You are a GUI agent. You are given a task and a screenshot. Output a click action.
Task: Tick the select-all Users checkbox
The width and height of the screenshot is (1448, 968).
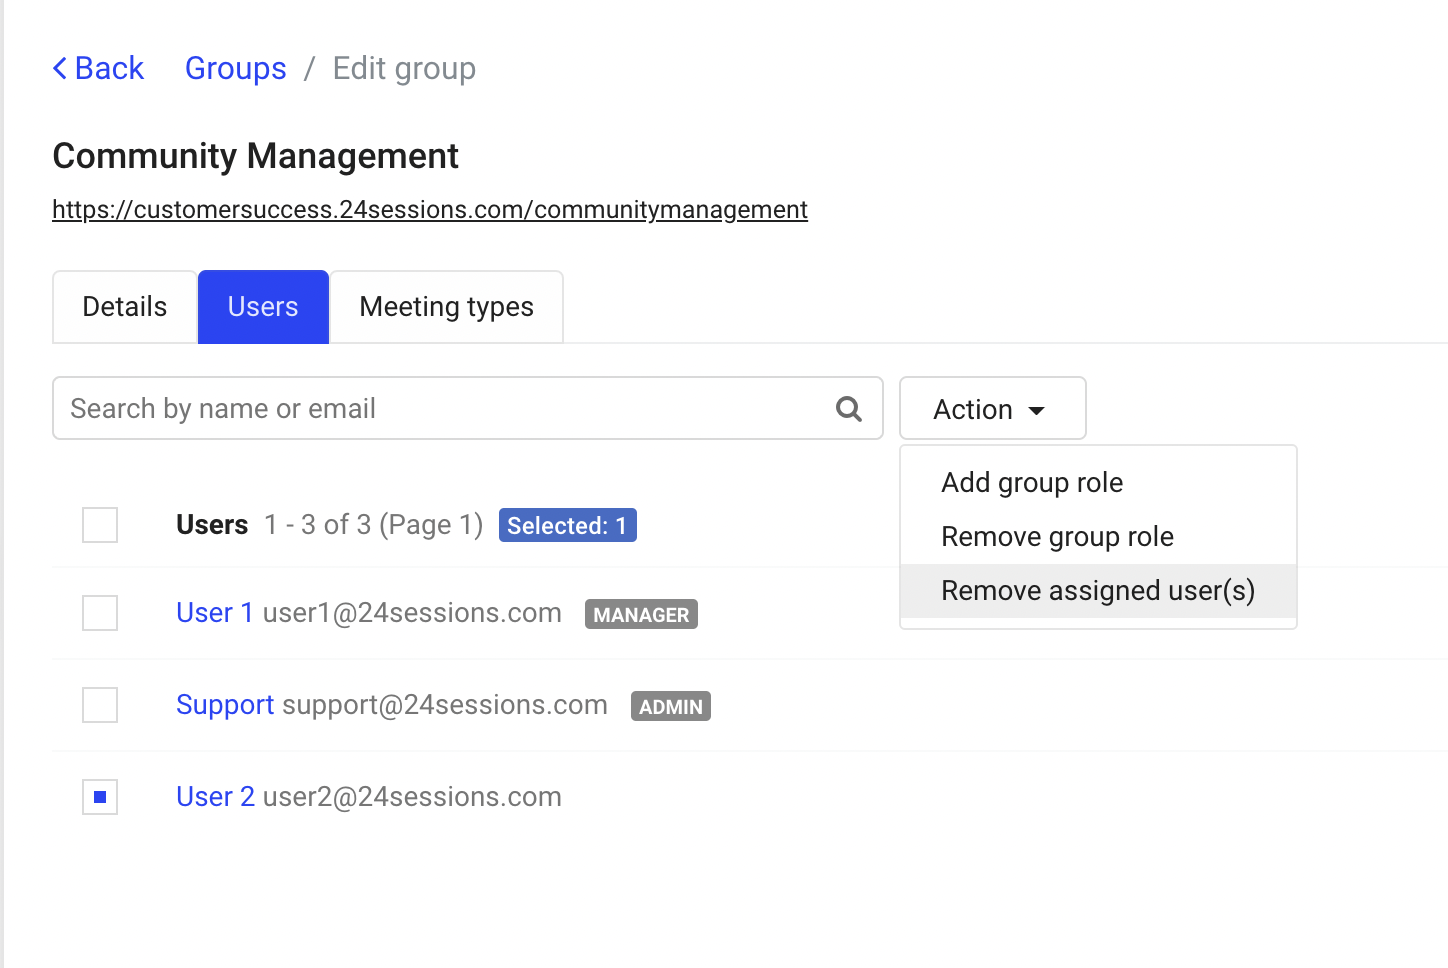click(x=100, y=525)
